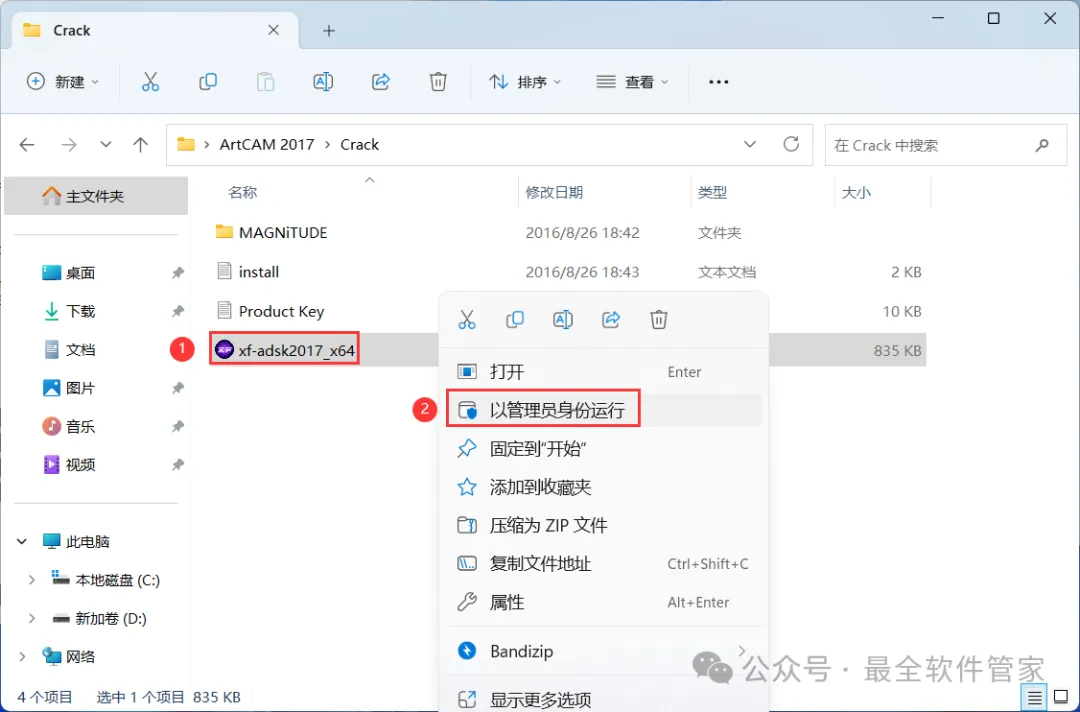Image resolution: width=1080 pixels, height=712 pixels.
Task: Click the Delete trash icon in the toolbar
Action: [438, 82]
